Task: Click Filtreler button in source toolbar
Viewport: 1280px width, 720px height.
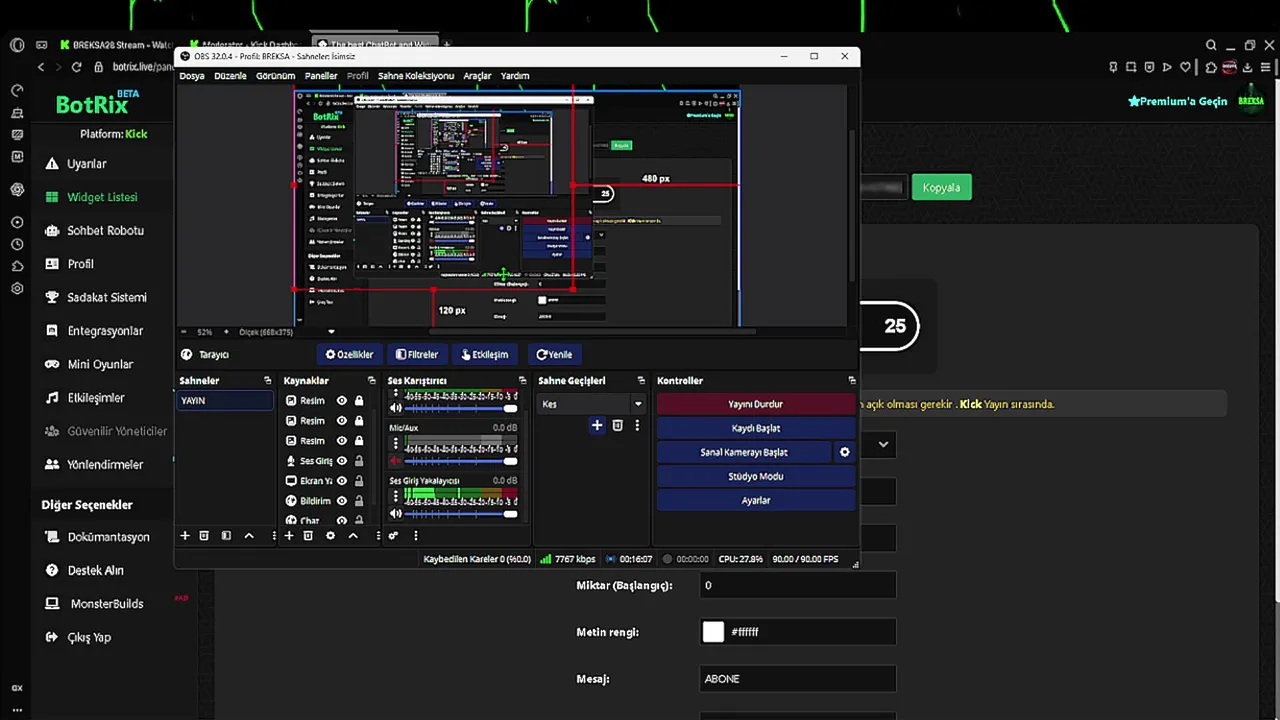Action: click(x=417, y=354)
